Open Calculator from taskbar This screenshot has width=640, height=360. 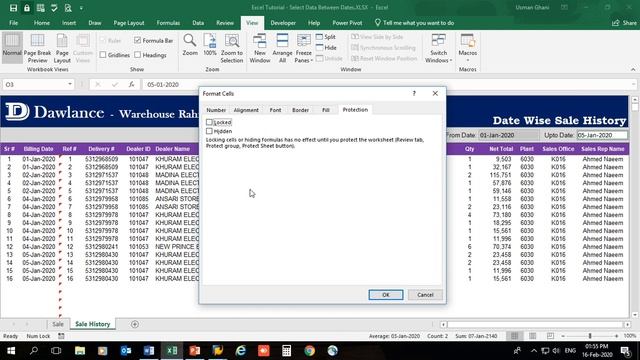point(287,351)
